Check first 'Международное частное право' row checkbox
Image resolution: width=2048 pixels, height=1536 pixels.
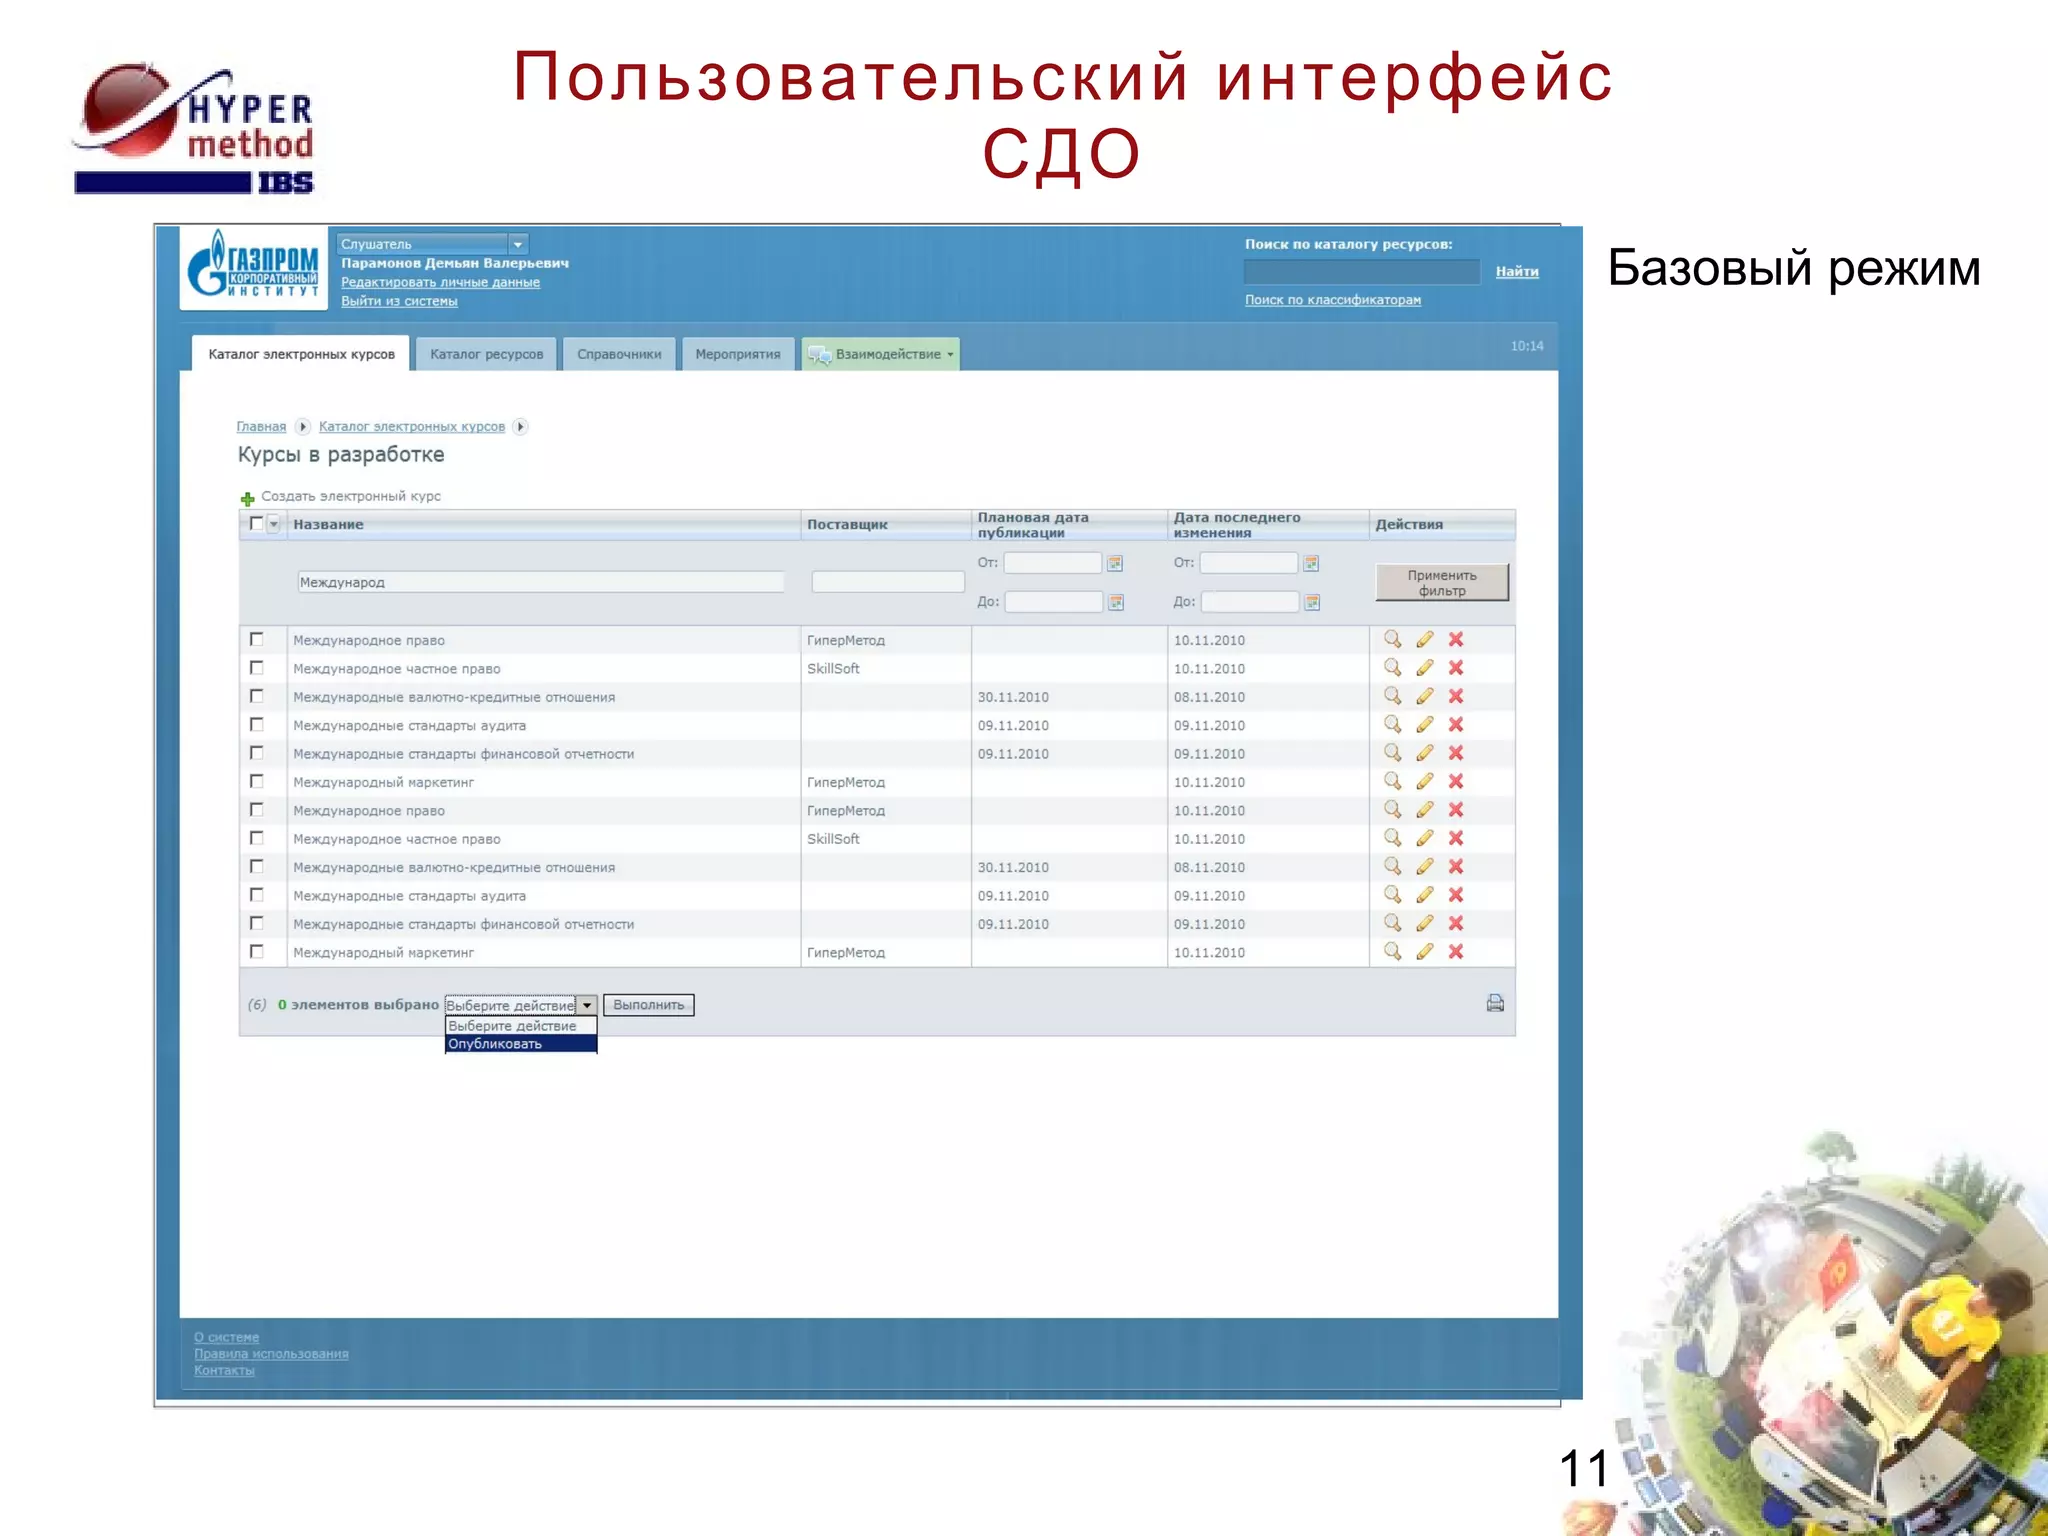[256, 667]
